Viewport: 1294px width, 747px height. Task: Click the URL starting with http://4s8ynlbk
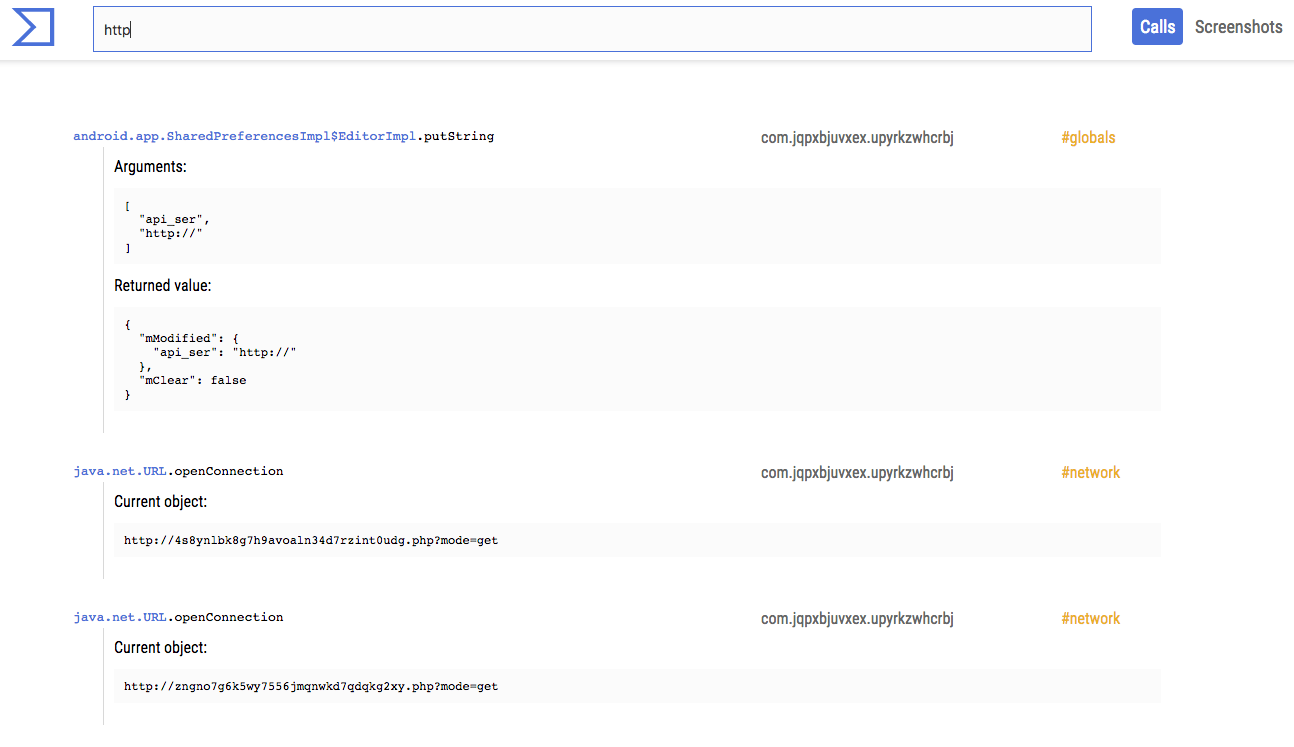[311, 540]
